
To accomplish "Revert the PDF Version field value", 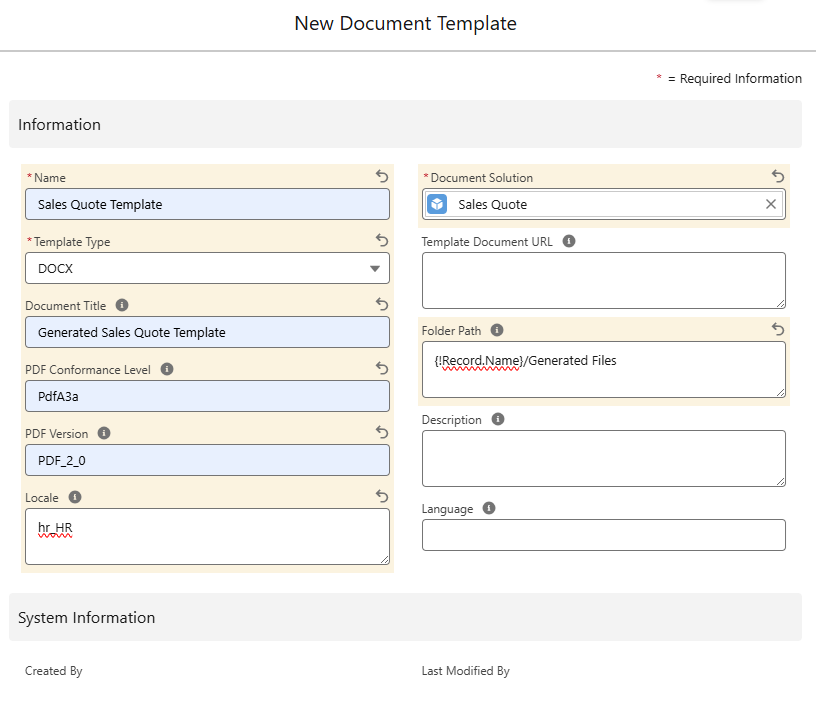I will (x=382, y=432).
